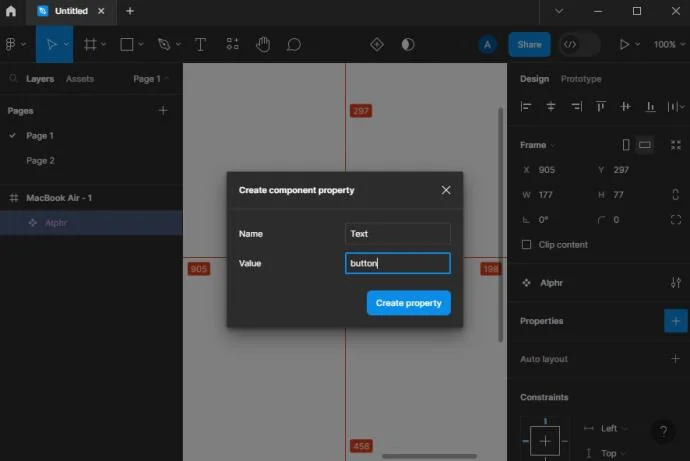This screenshot has width=690, height=461.
Task: Align selection to horizontal centers
Action: point(551,106)
